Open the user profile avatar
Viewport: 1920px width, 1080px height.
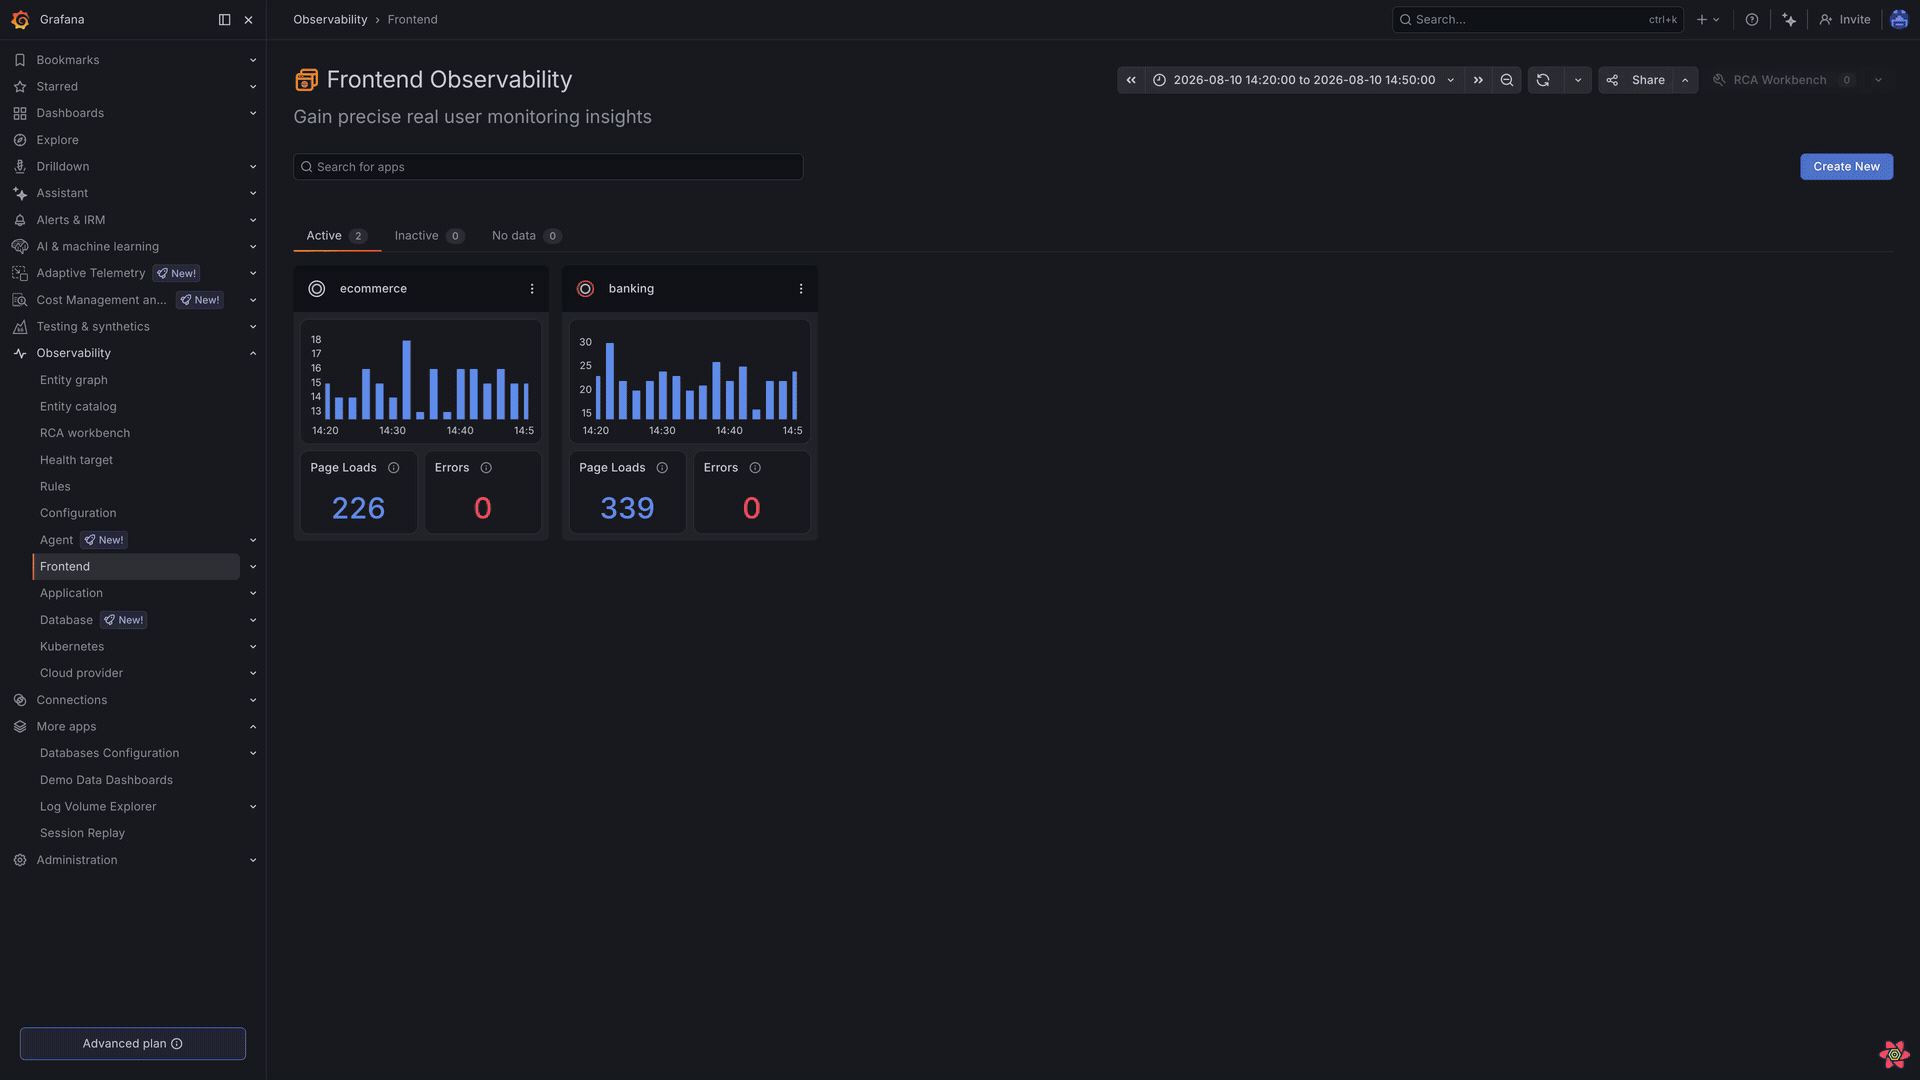pyautogui.click(x=1899, y=20)
